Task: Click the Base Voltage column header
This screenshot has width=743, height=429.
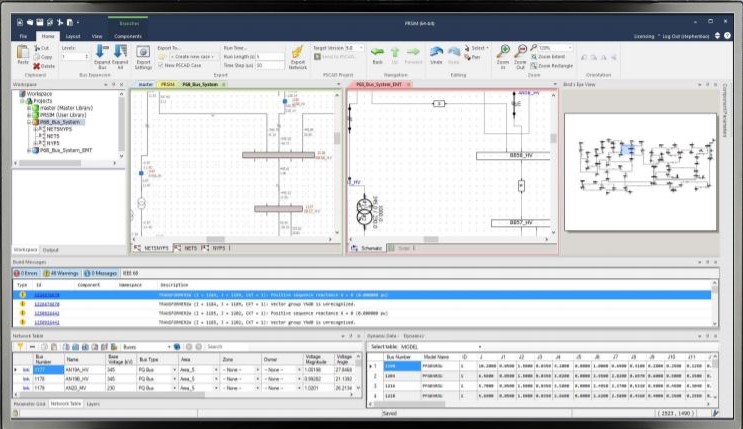Action: pyautogui.click(x=120, y=359)
